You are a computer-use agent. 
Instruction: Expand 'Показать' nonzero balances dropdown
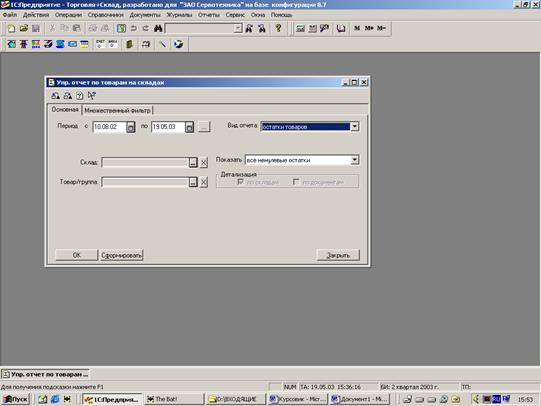354,160
